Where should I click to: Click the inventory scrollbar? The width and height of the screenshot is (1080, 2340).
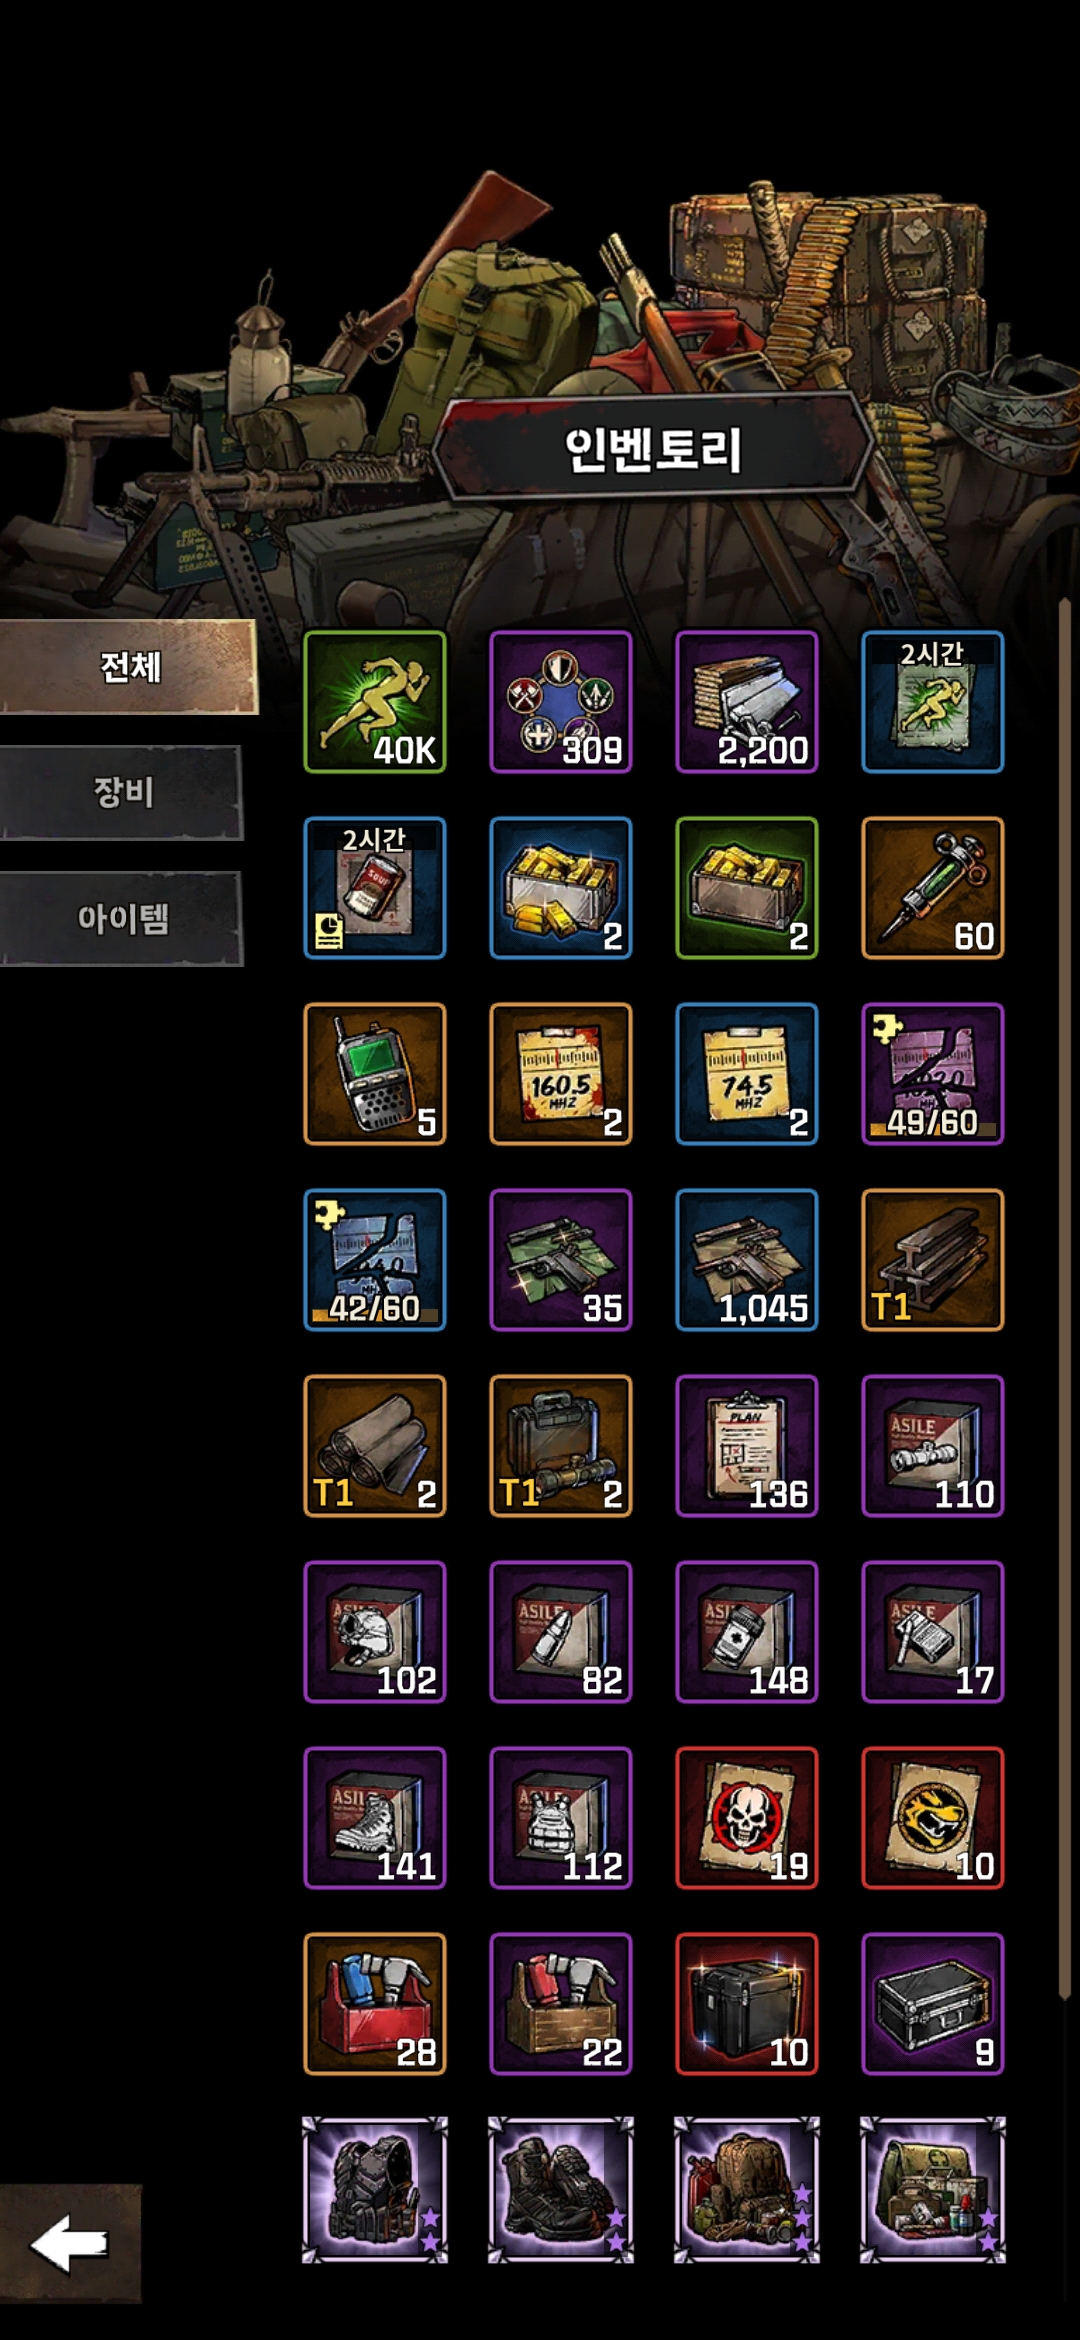coord(1065,1300)
